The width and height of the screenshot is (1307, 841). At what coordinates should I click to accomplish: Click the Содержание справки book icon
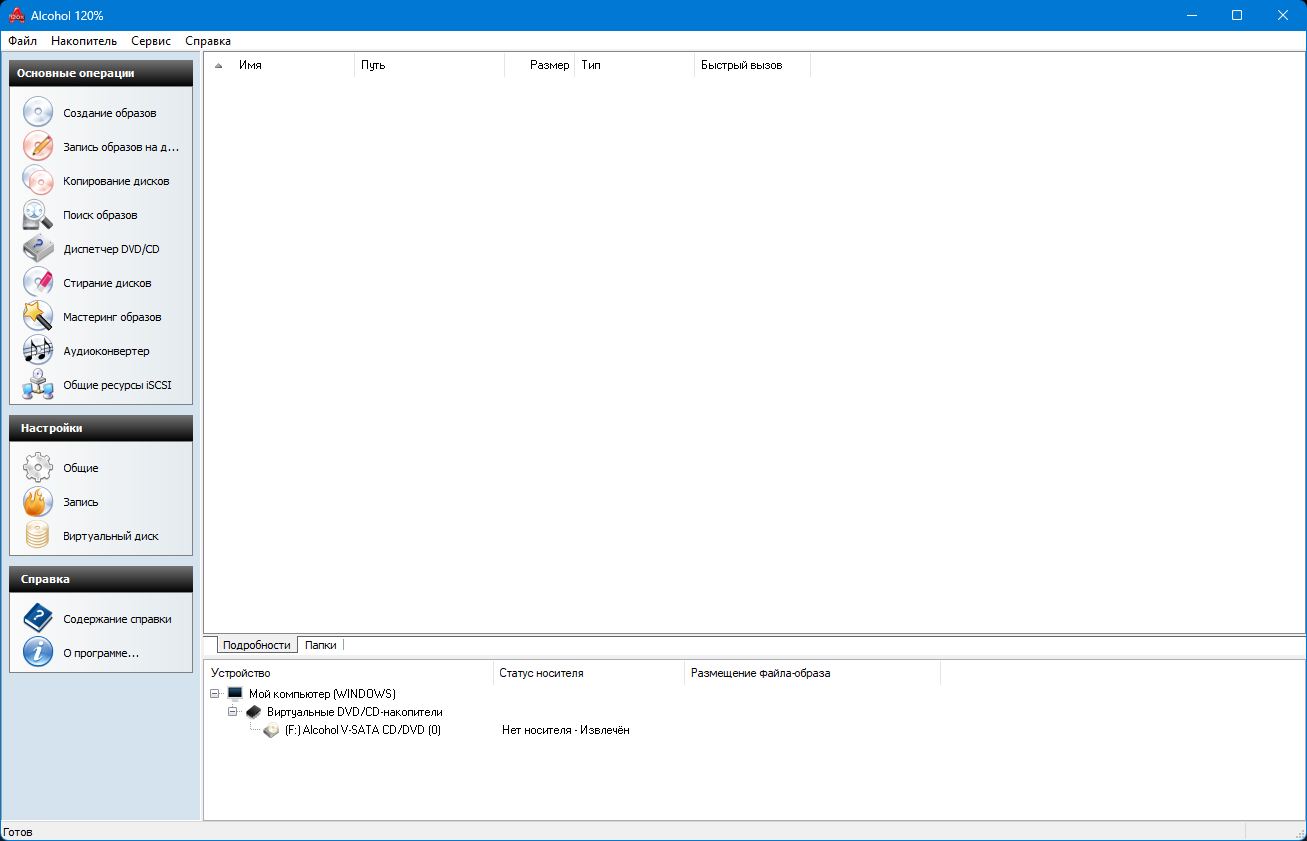(38, 618)
